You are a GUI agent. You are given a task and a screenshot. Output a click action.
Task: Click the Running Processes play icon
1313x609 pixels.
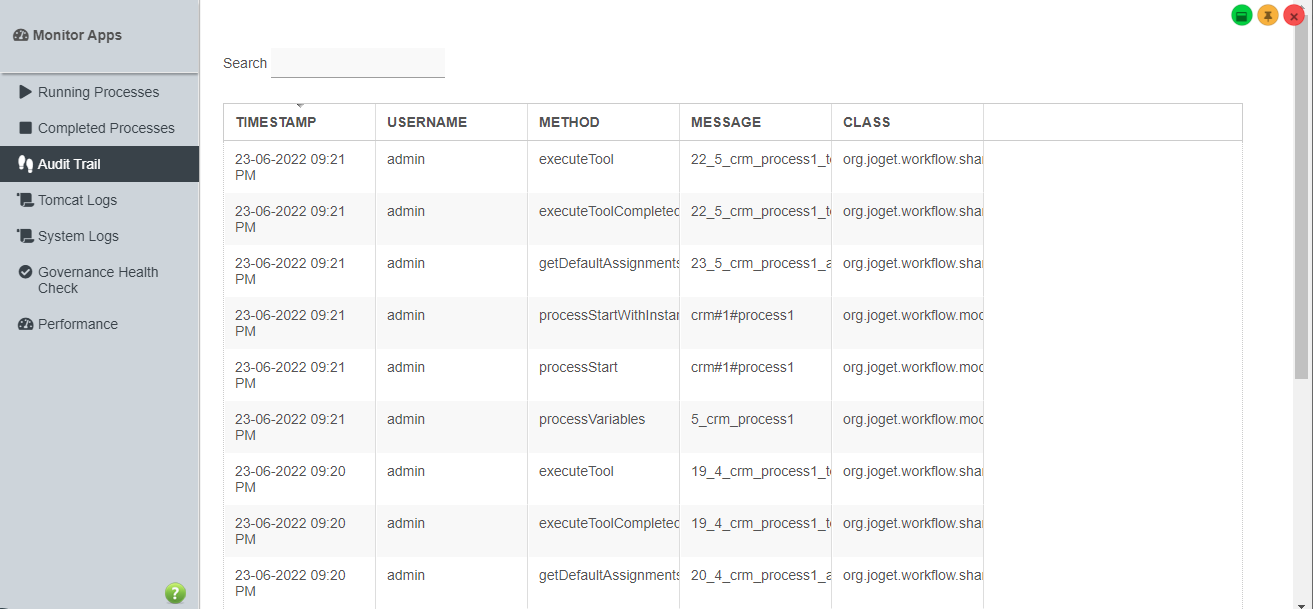tap(26, 92)
